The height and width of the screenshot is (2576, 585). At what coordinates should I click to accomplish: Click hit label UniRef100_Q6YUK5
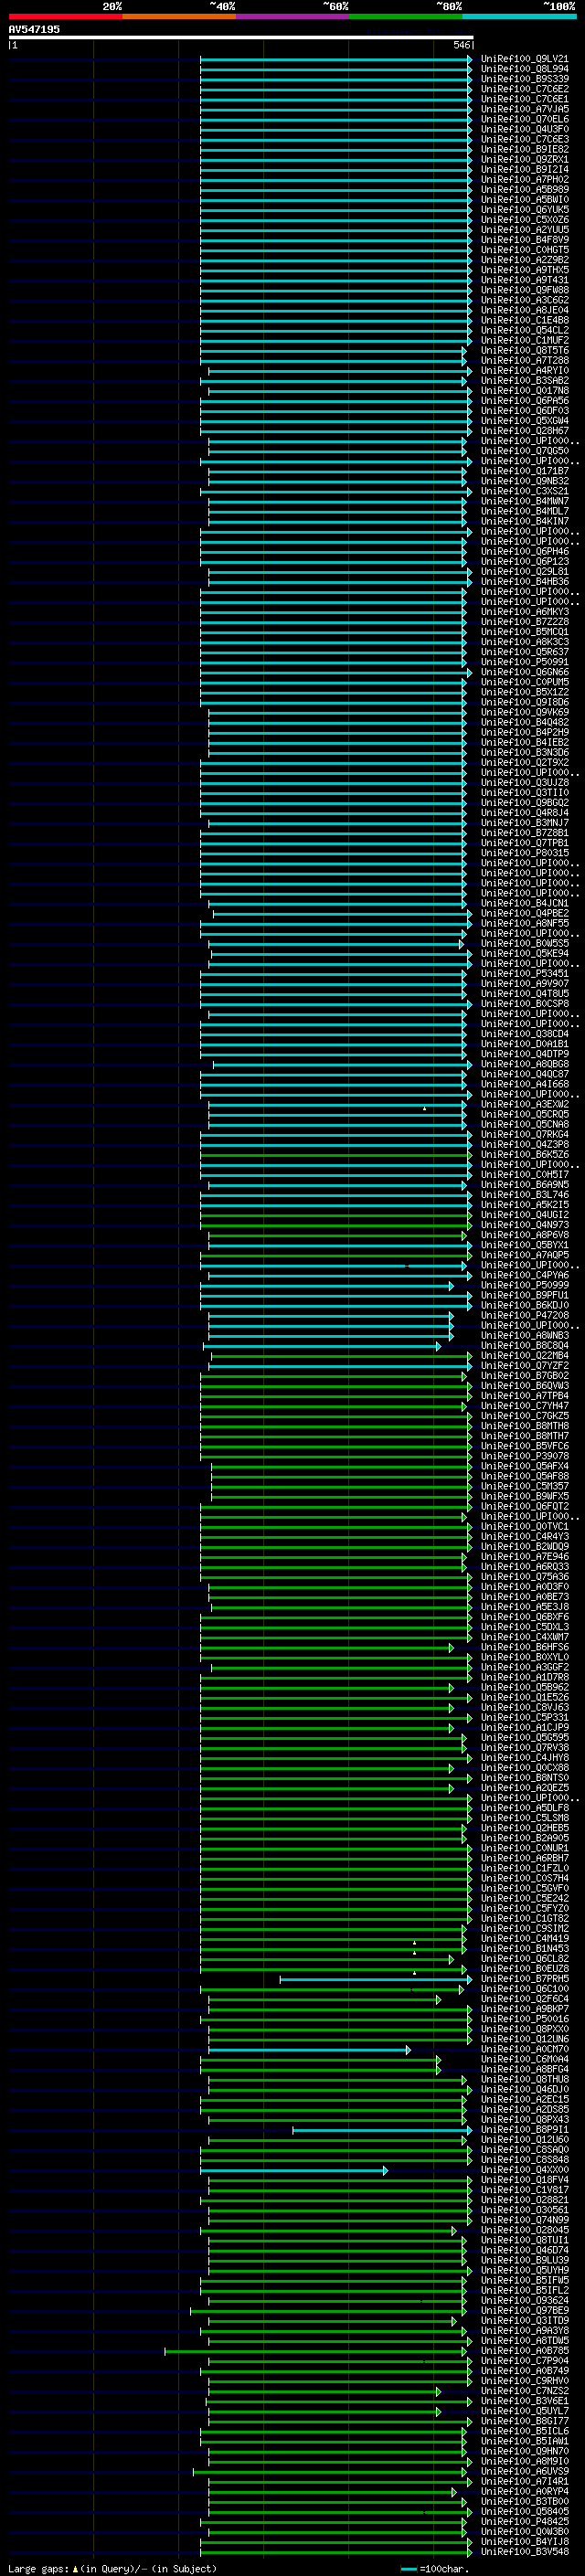[x=524, y=210]
